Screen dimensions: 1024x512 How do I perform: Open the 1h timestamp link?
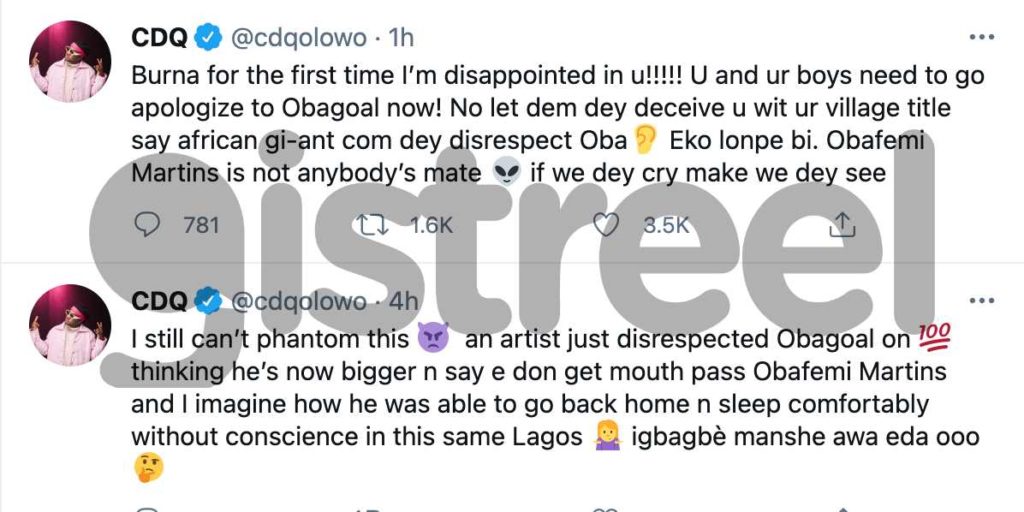(401, 38)
